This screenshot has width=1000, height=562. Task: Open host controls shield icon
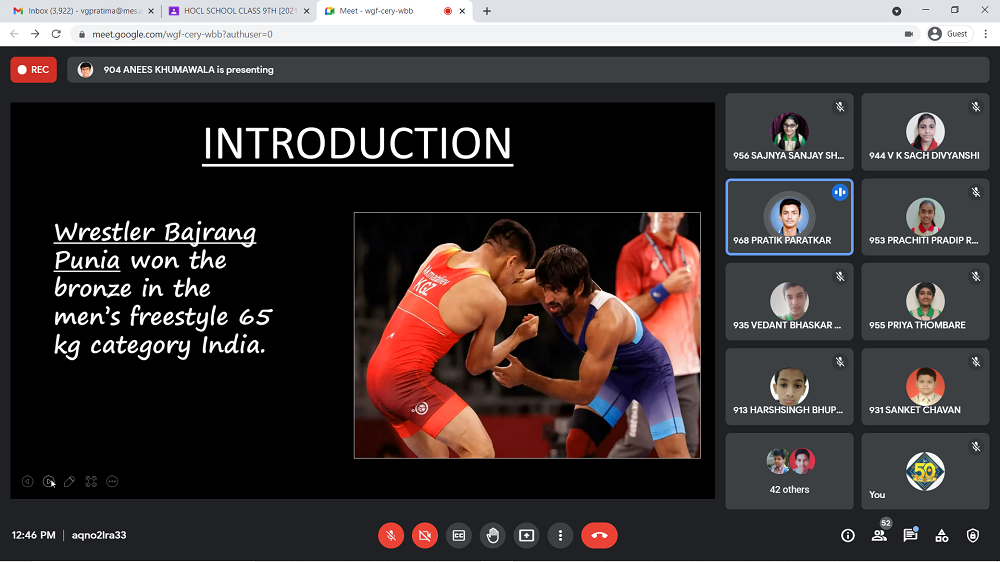tap(973, 536)
